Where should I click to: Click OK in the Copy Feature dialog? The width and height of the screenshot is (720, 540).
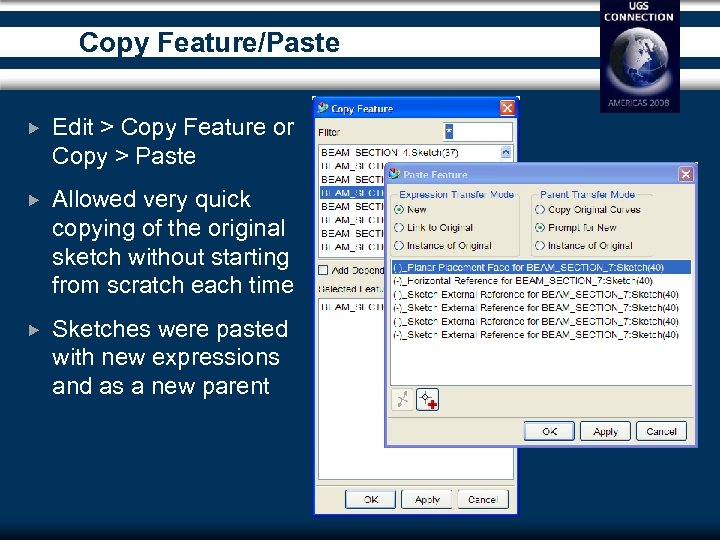click(371, 500)
